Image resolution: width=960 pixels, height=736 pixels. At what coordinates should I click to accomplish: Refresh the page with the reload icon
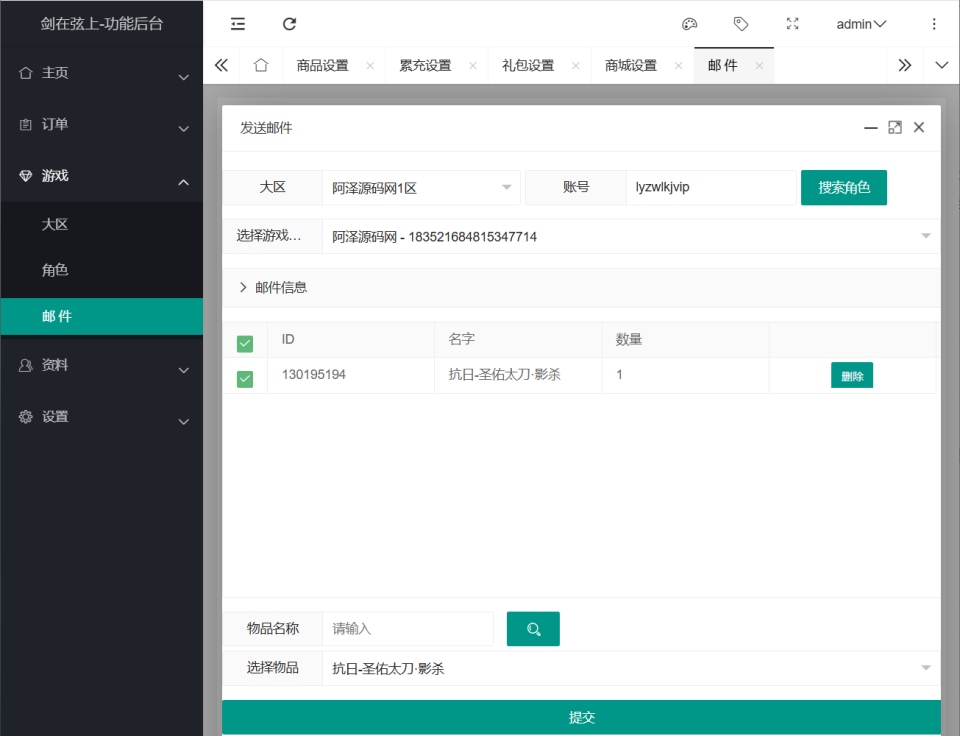pos(289,23)
